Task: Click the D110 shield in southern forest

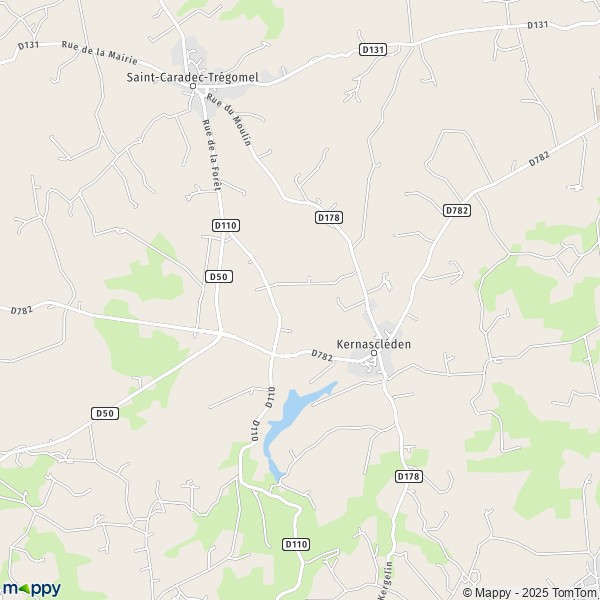Action: (x=296, y=545)
